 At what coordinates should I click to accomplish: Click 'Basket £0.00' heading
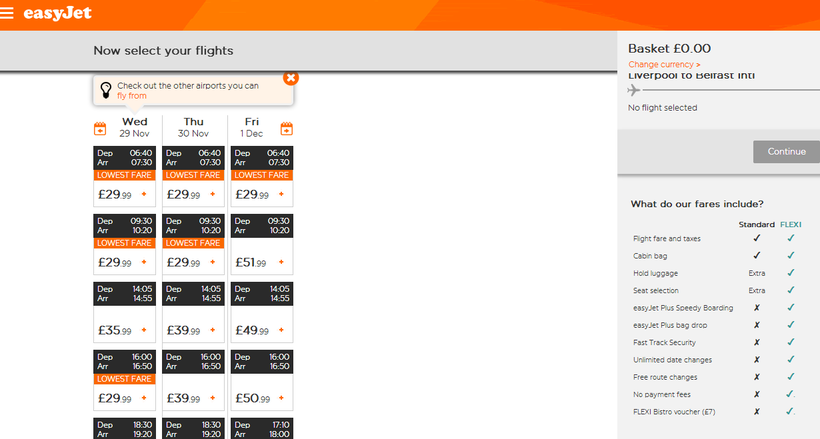click(669, 49)
